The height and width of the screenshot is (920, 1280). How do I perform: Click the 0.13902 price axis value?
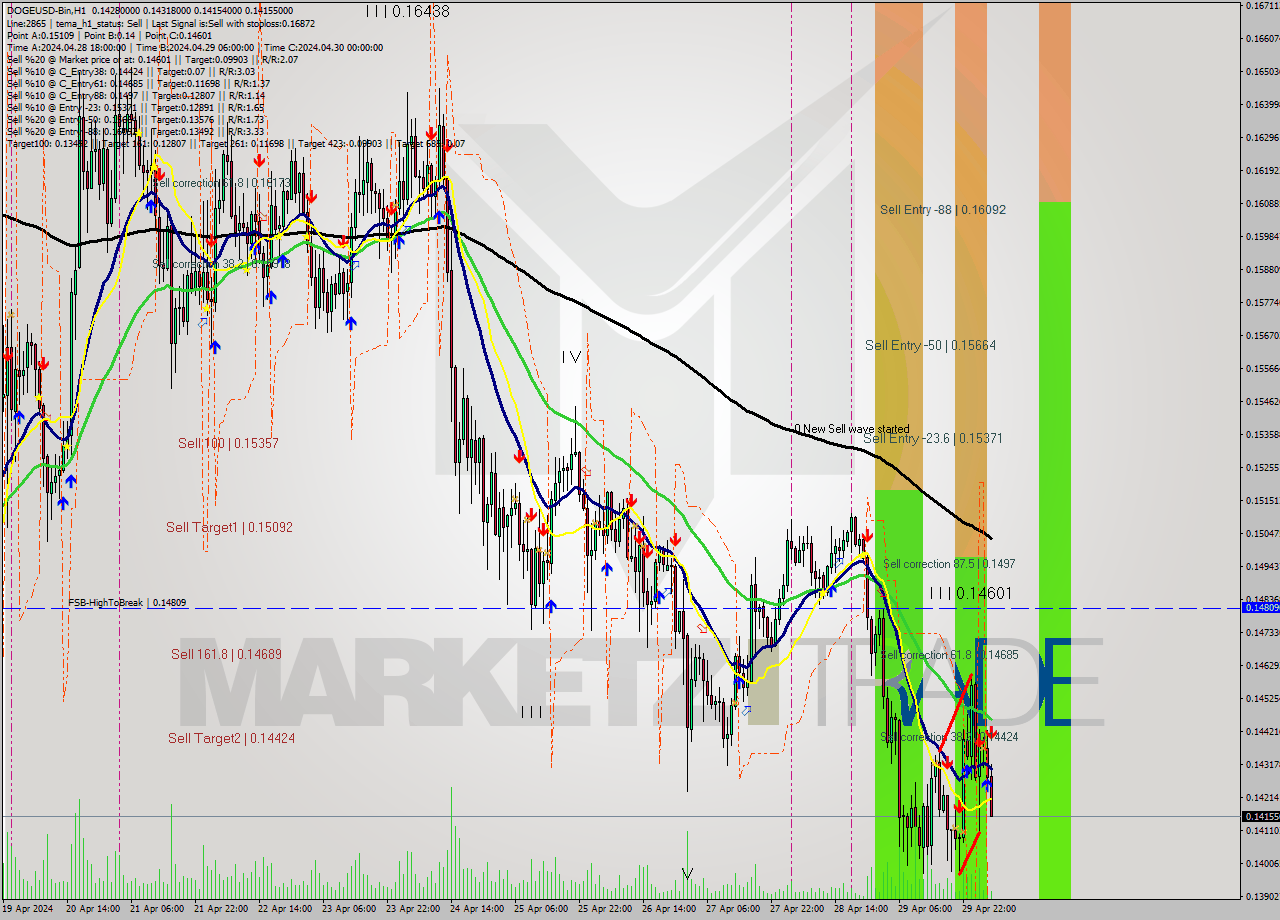coord(1261,896)
